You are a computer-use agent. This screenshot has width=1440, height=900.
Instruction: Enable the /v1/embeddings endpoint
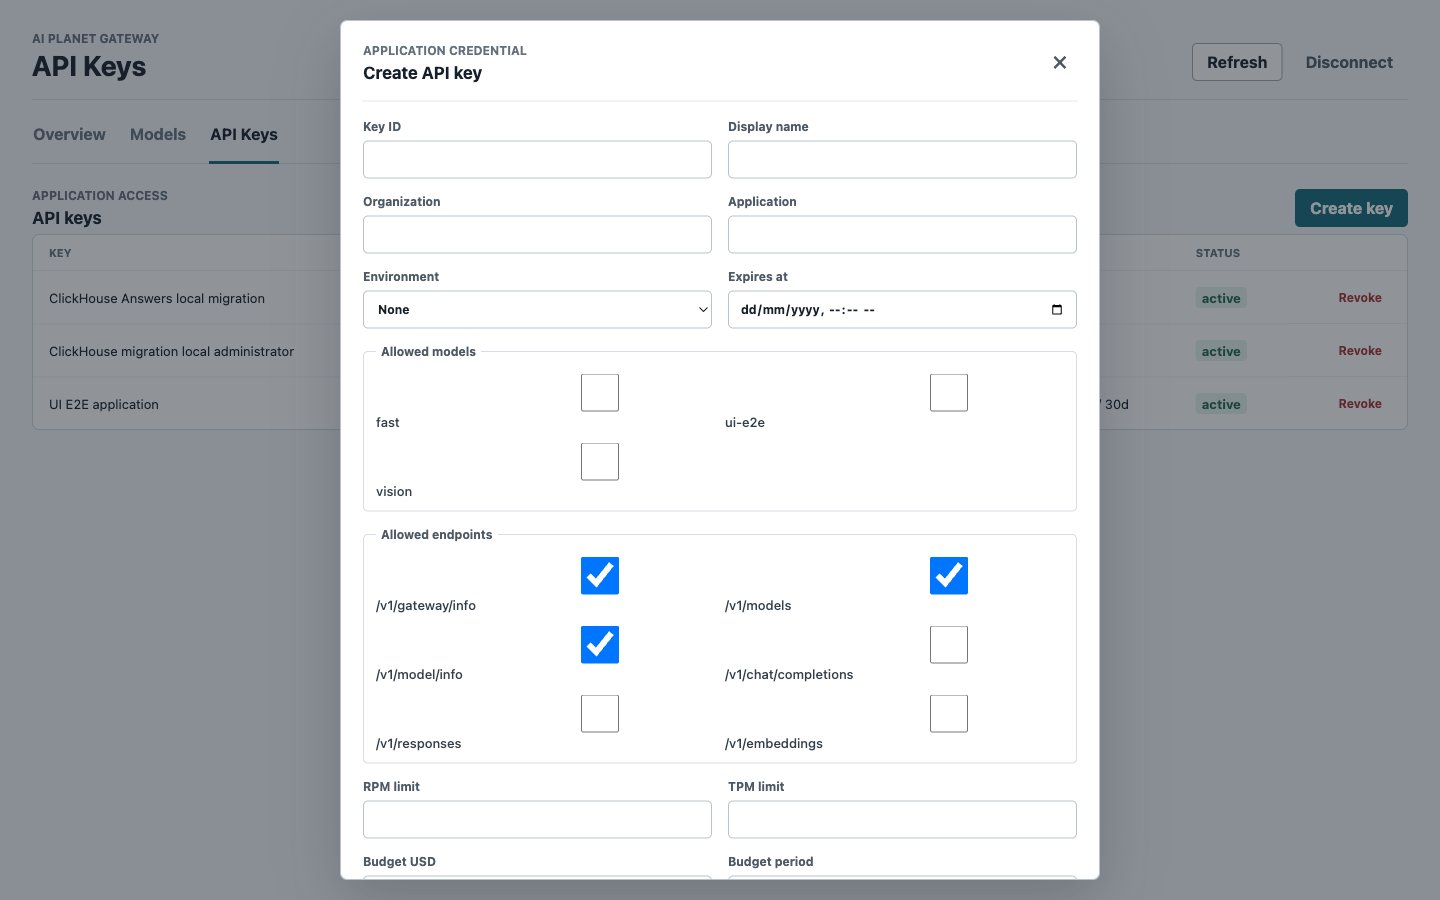(949, 714)
